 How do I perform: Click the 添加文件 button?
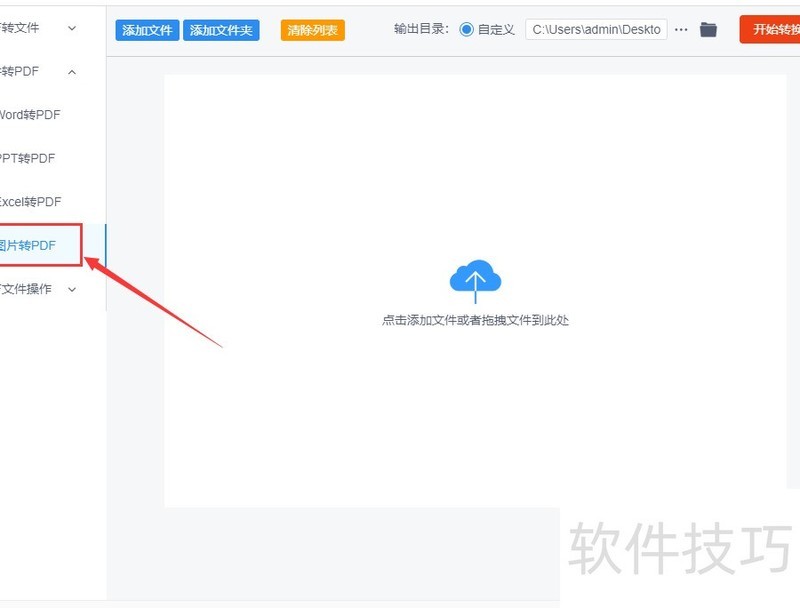click(147, 30)
